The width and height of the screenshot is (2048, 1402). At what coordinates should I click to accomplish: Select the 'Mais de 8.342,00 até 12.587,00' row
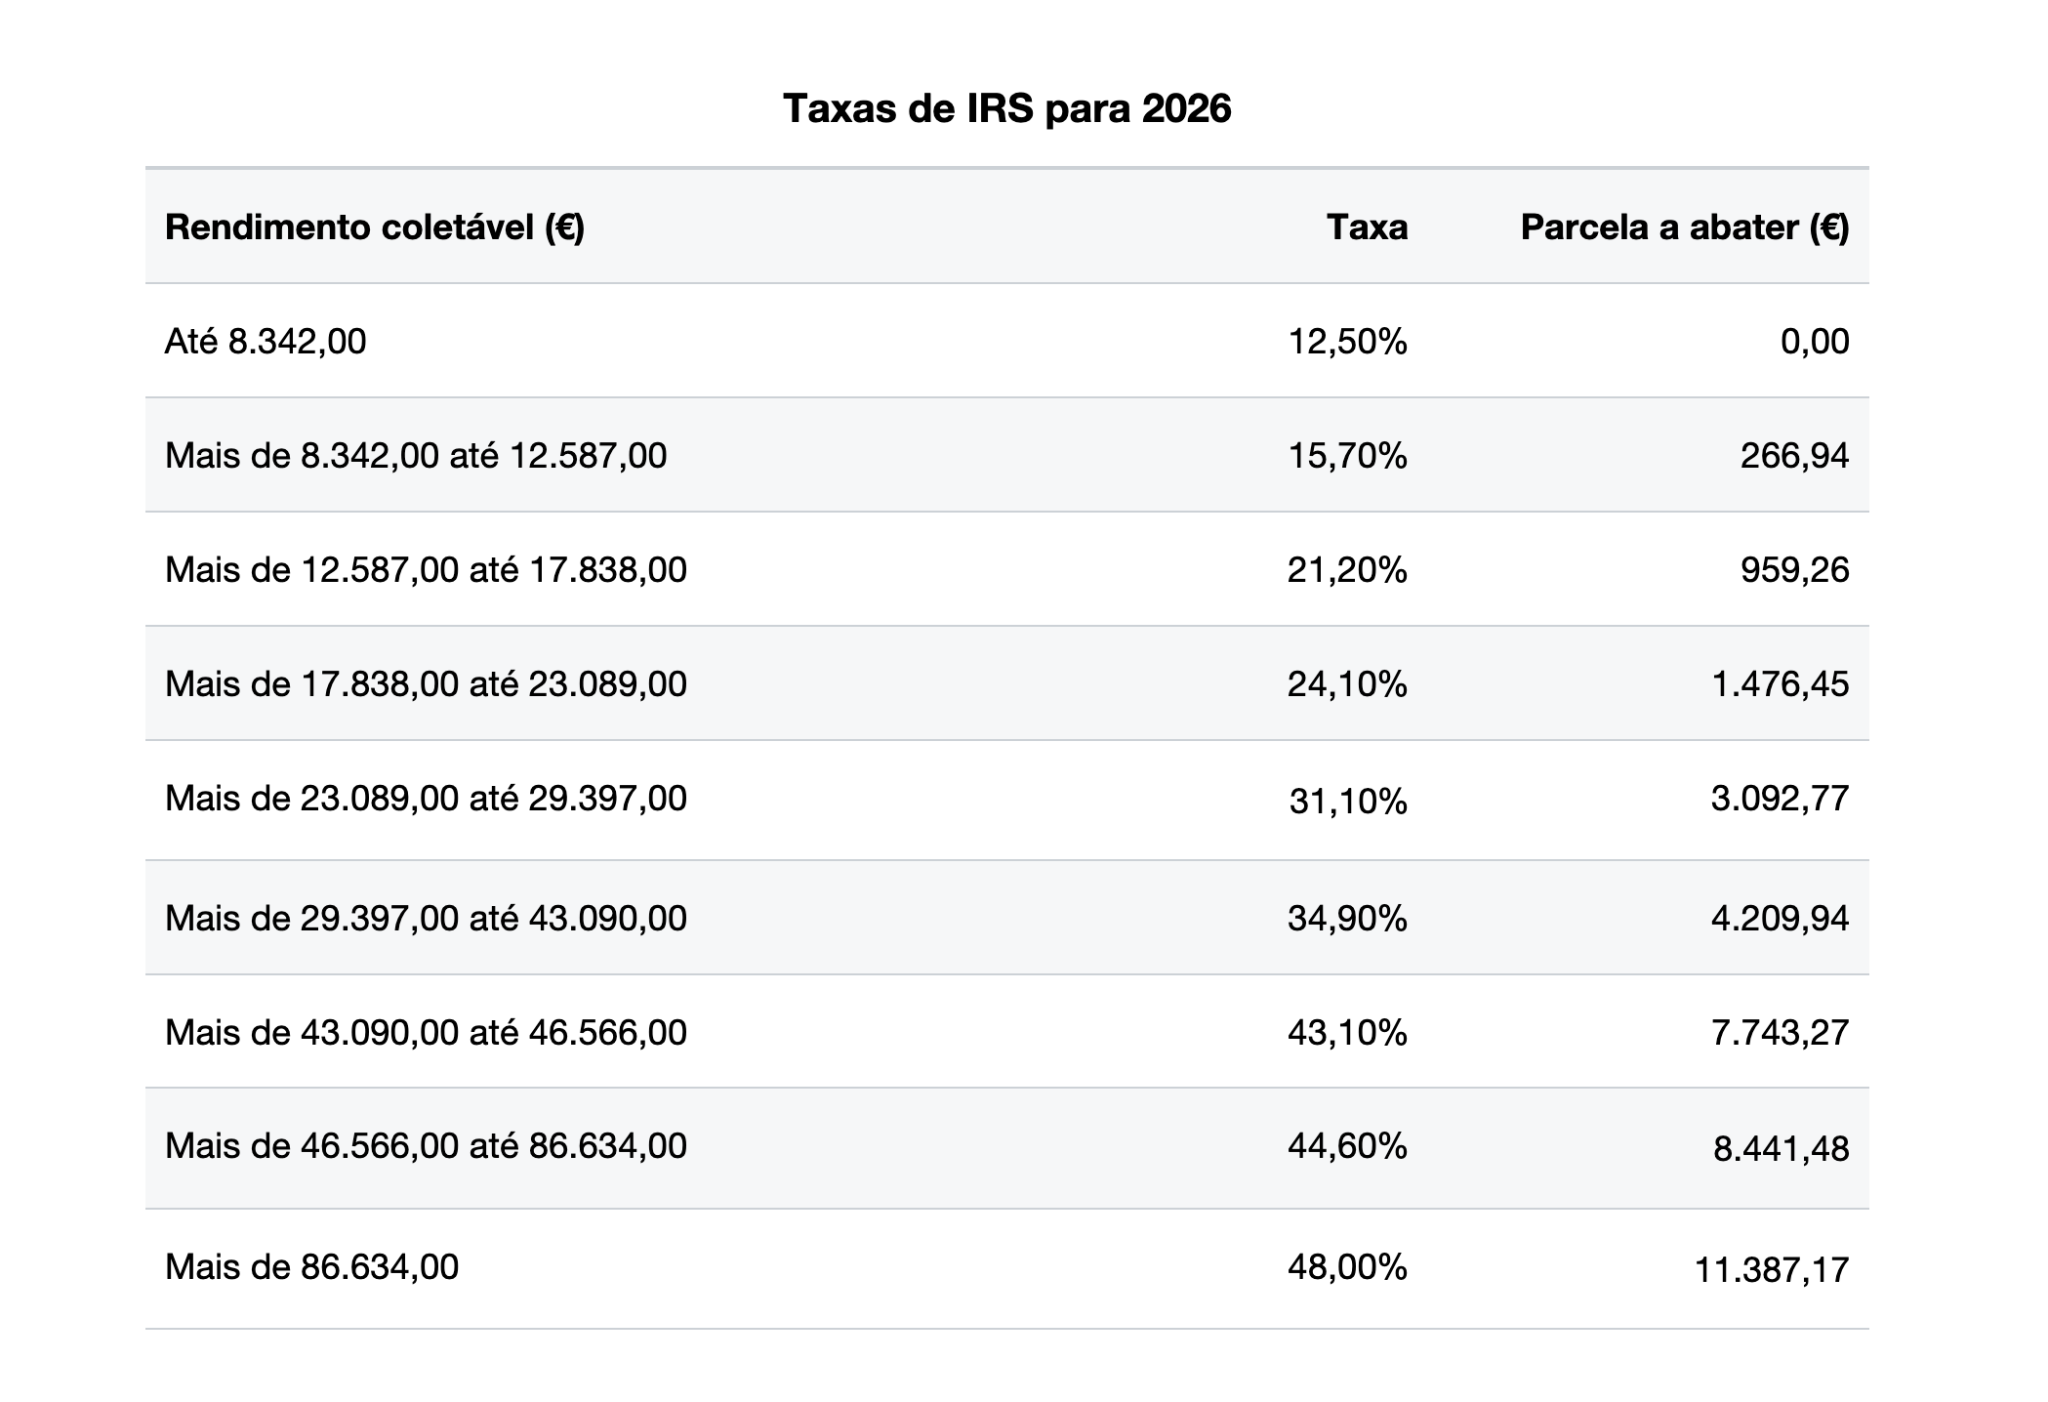[x=415, y=456]
